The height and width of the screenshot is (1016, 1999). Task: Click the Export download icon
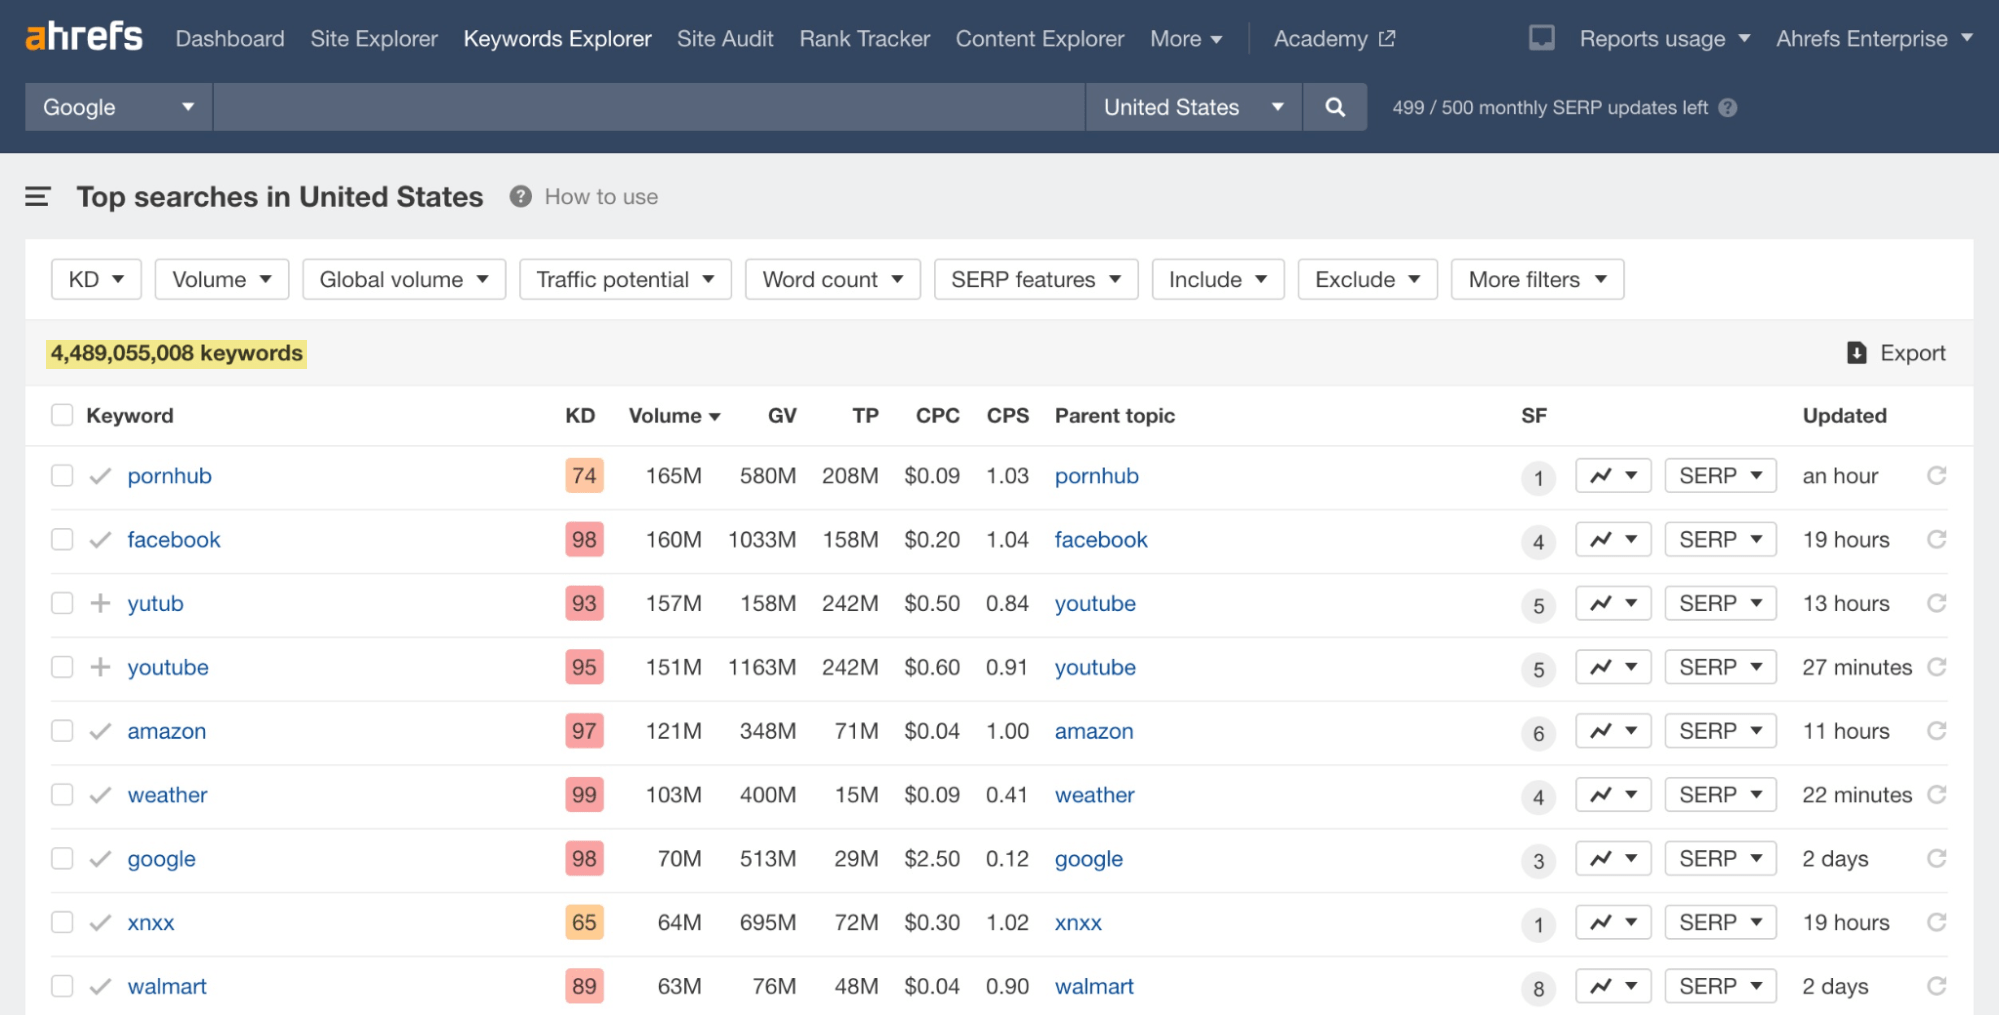tap(1856, 353)
